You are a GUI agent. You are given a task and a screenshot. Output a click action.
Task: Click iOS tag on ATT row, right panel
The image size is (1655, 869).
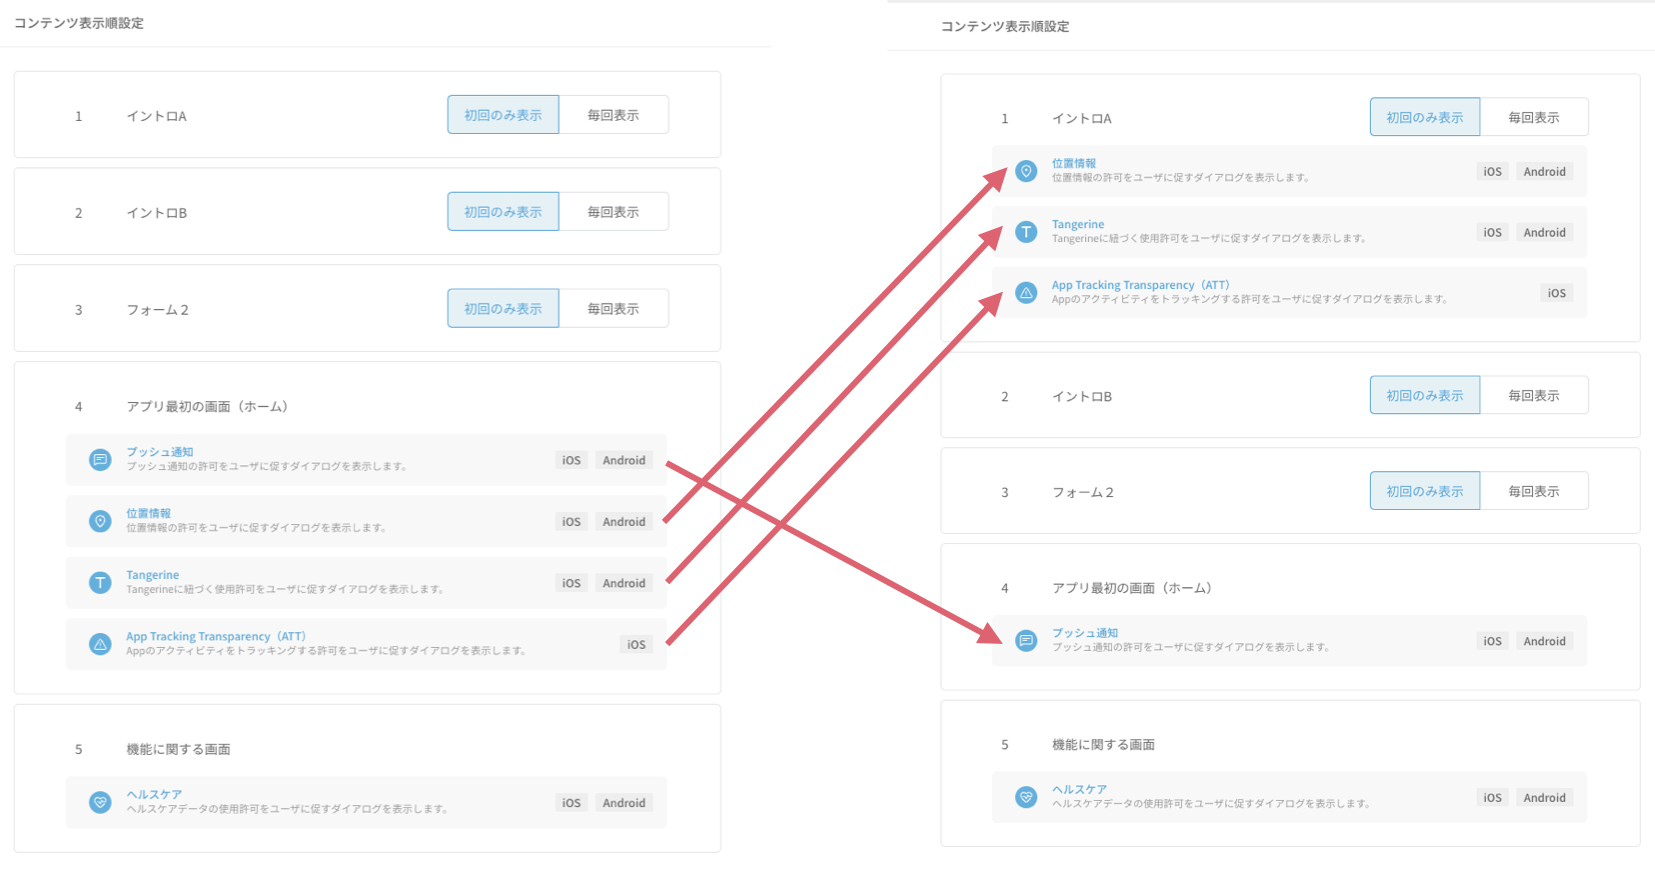click(x=1557, y=293)
